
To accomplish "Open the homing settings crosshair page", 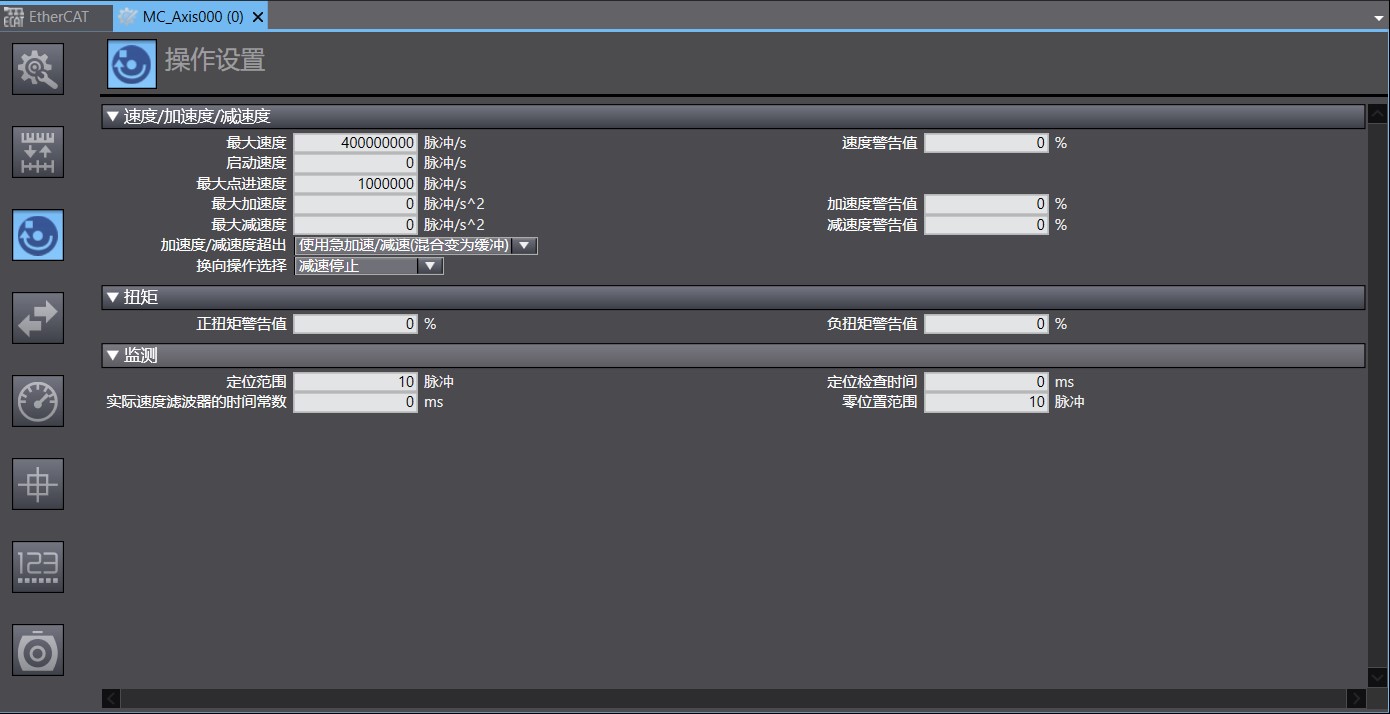I will coord(37,483).
